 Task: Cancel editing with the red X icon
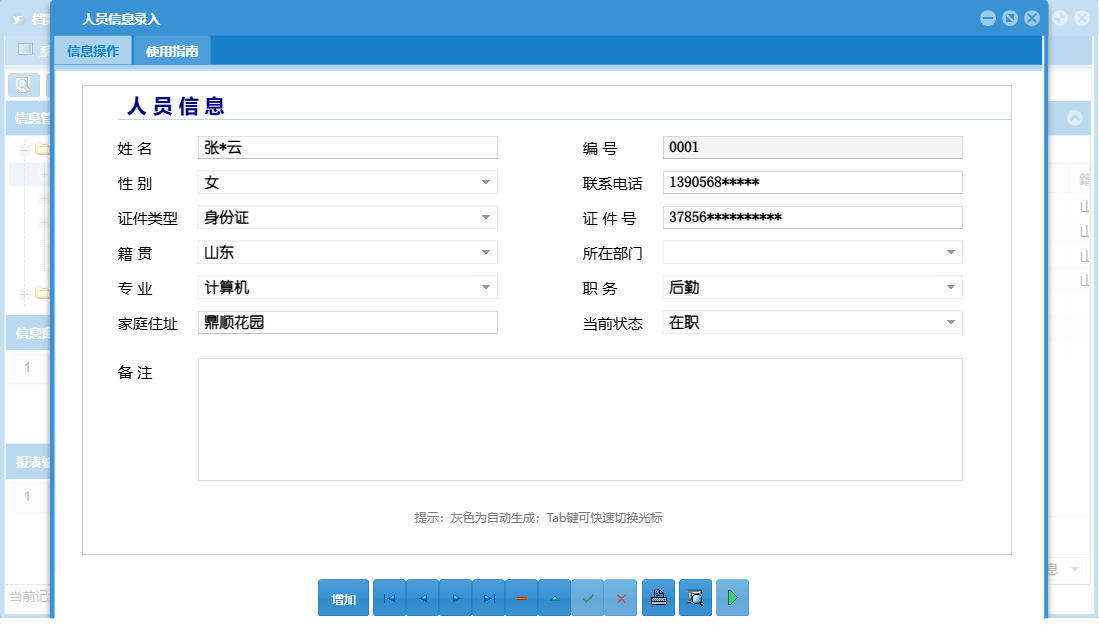pos(620,597)
